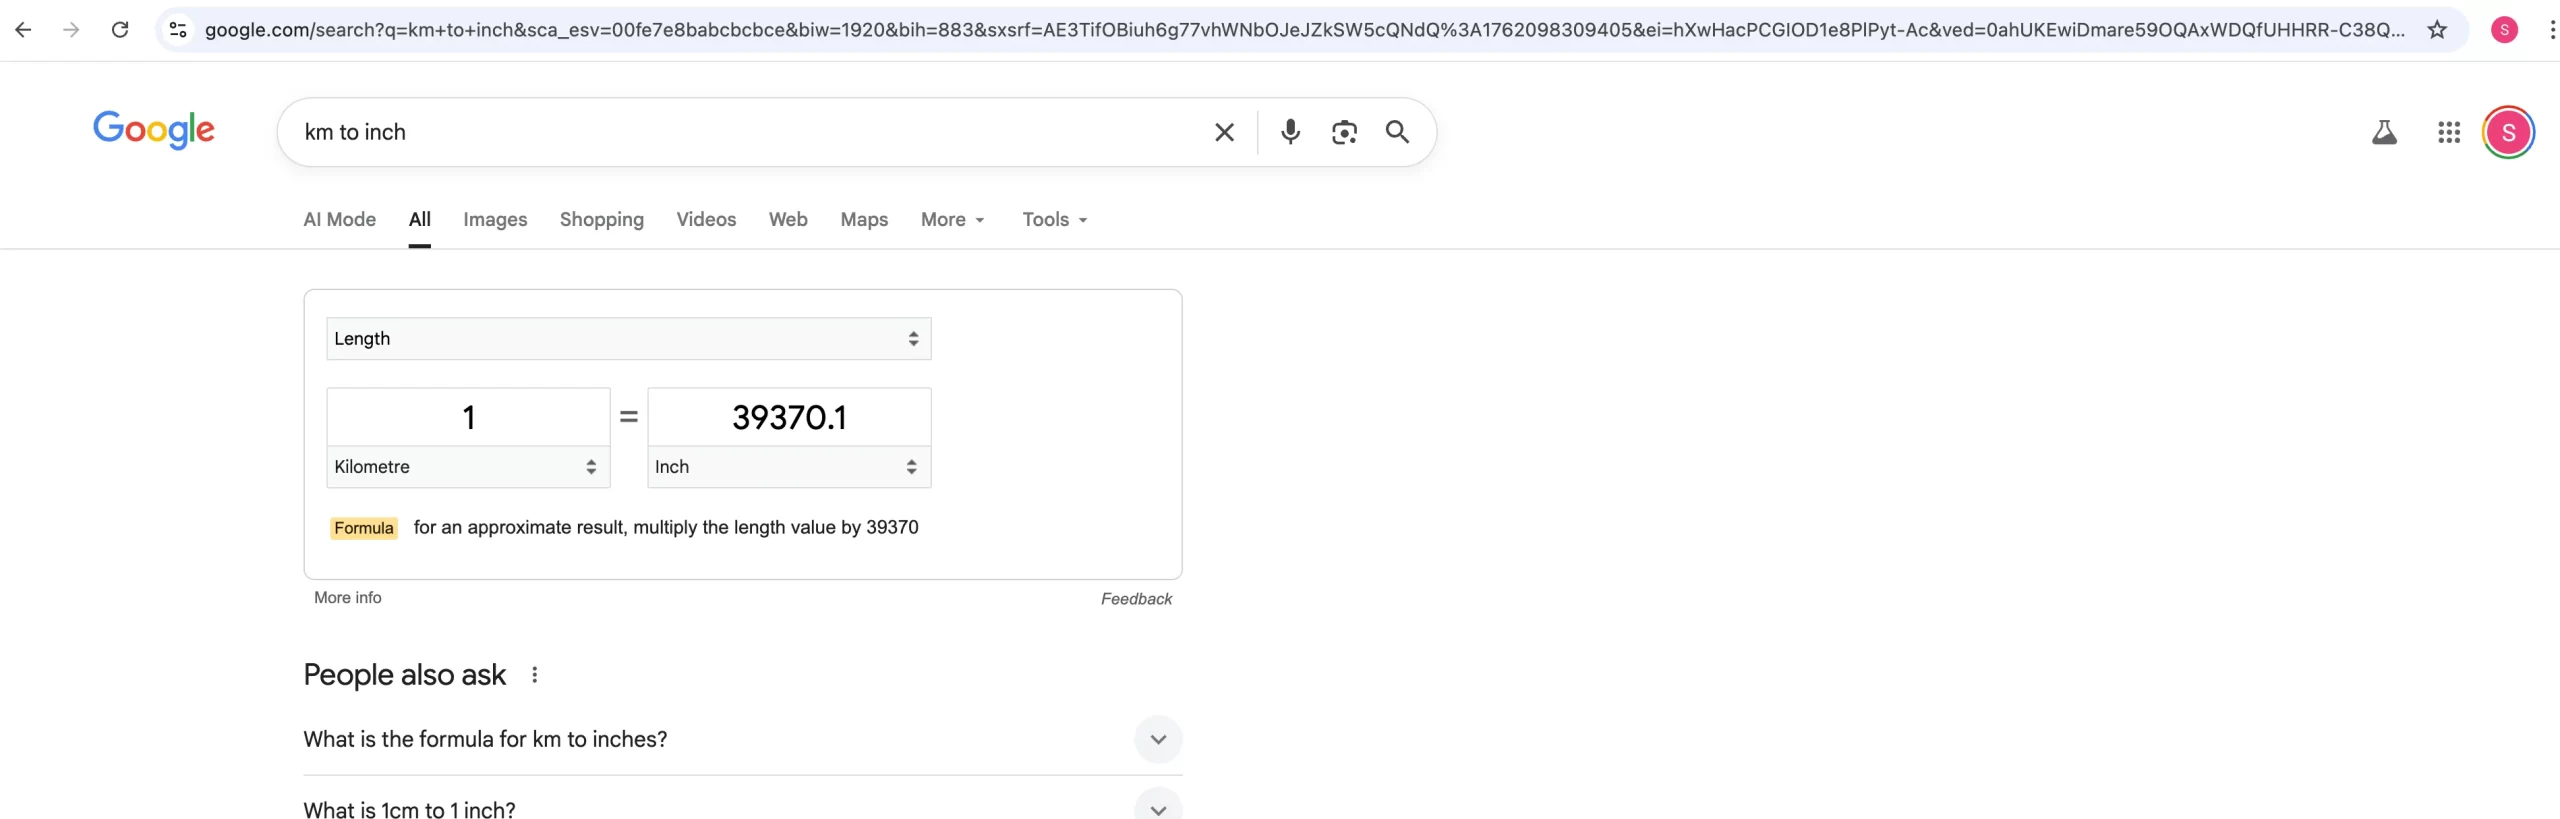Open the Kilometre unit dropdown
Image resolution: width=2560 pixels, height=819 pixels.
click(467, 467)
